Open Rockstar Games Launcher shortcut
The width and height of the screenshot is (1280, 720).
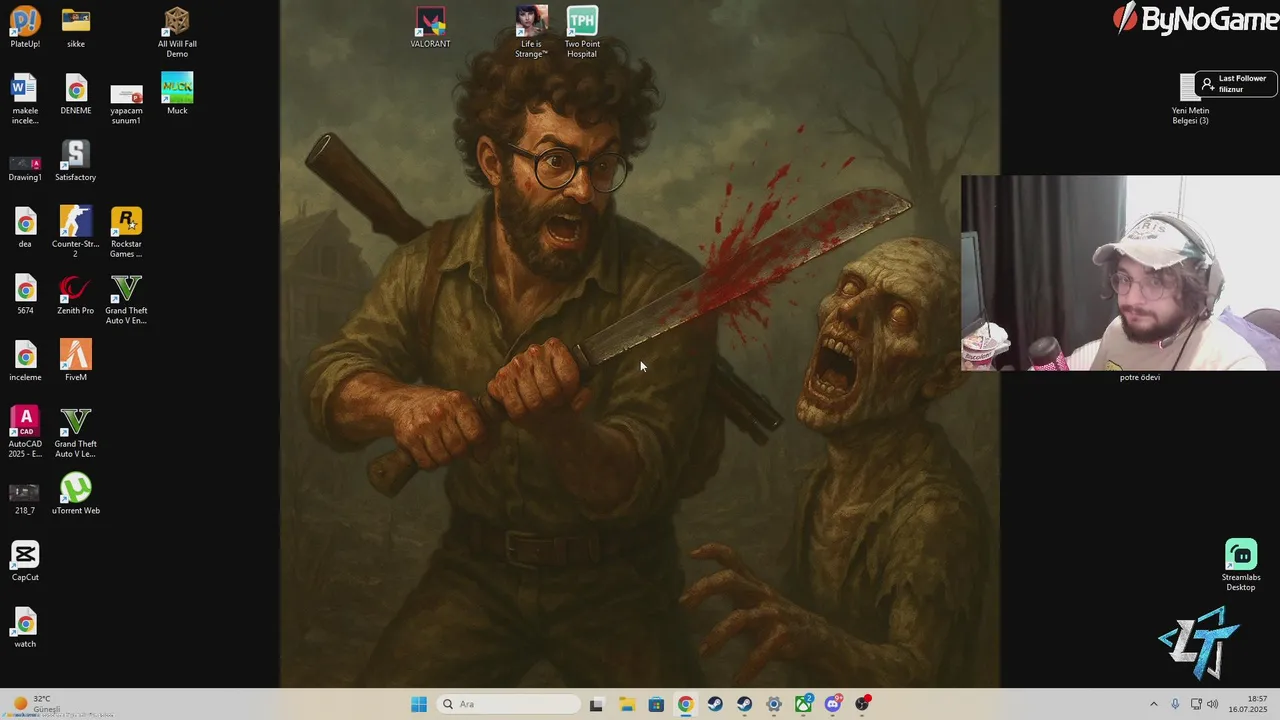[126, 232]
